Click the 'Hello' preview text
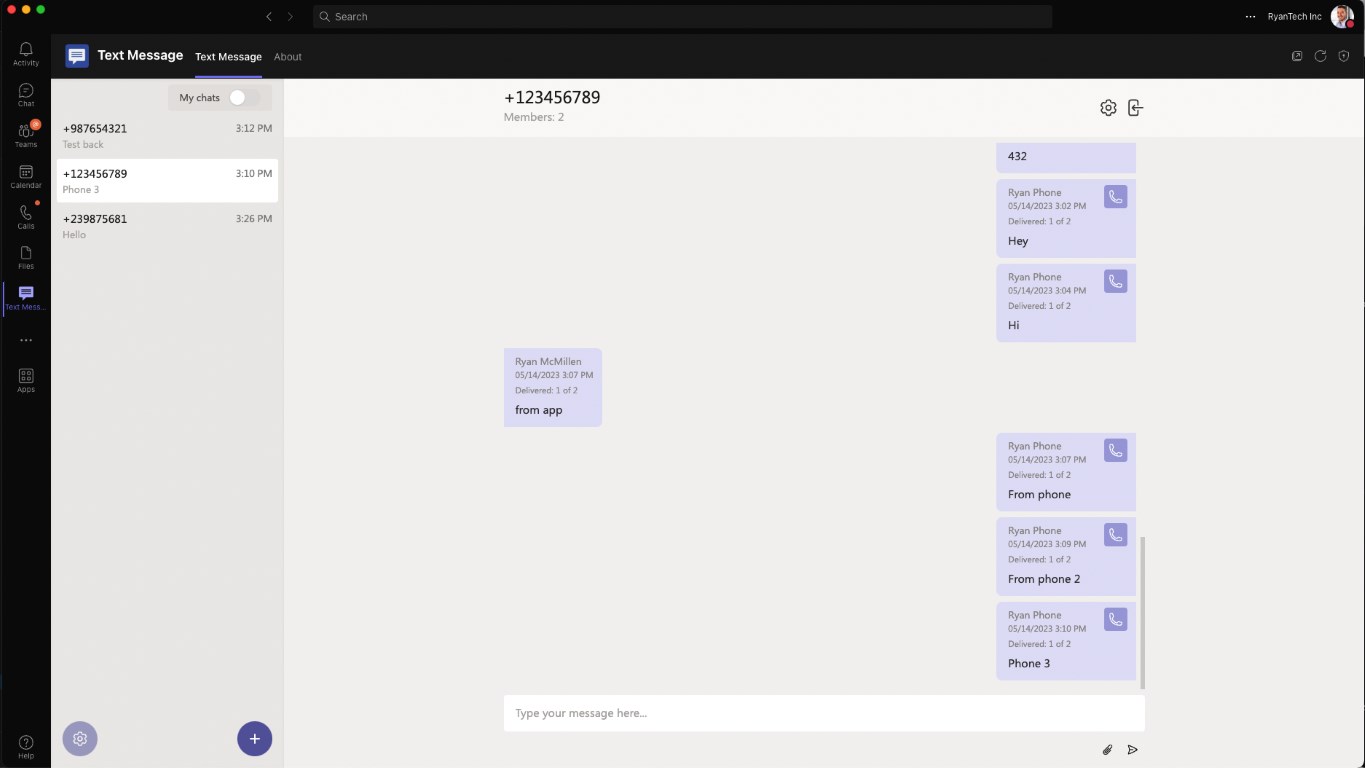This screenshot has width=1366, height=768. point(74,235)
